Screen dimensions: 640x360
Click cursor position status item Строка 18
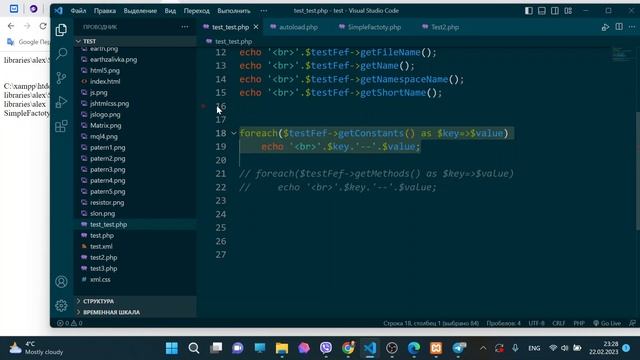(x=431, y=323)
